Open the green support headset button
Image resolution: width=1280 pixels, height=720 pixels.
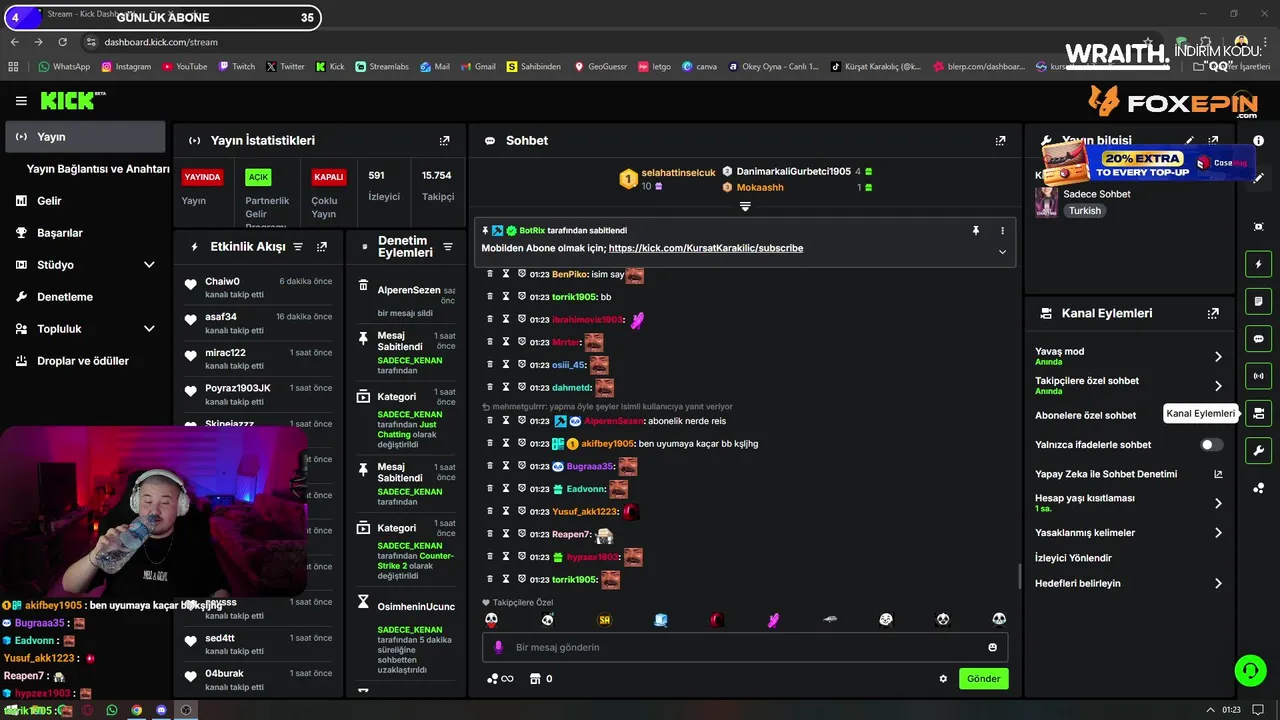coord(1250,670)
